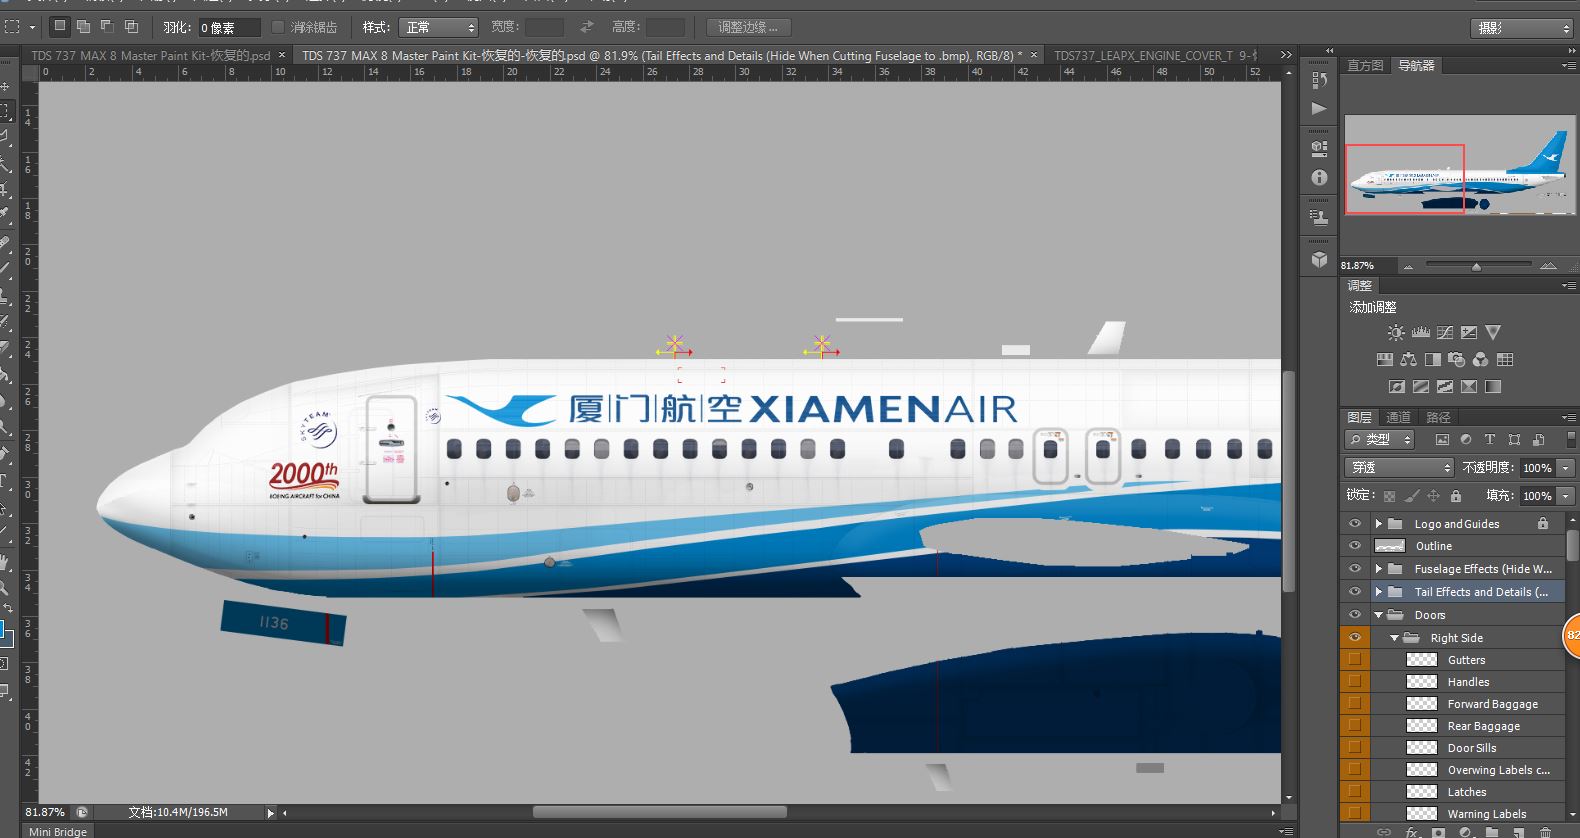Toggle the layer filter on/off switch
This screenshot has height=838, width=1580.
tap(1571, 440)
